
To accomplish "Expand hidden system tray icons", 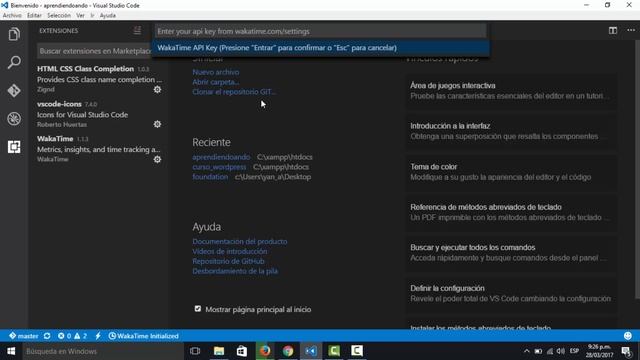I will (527, 351).
